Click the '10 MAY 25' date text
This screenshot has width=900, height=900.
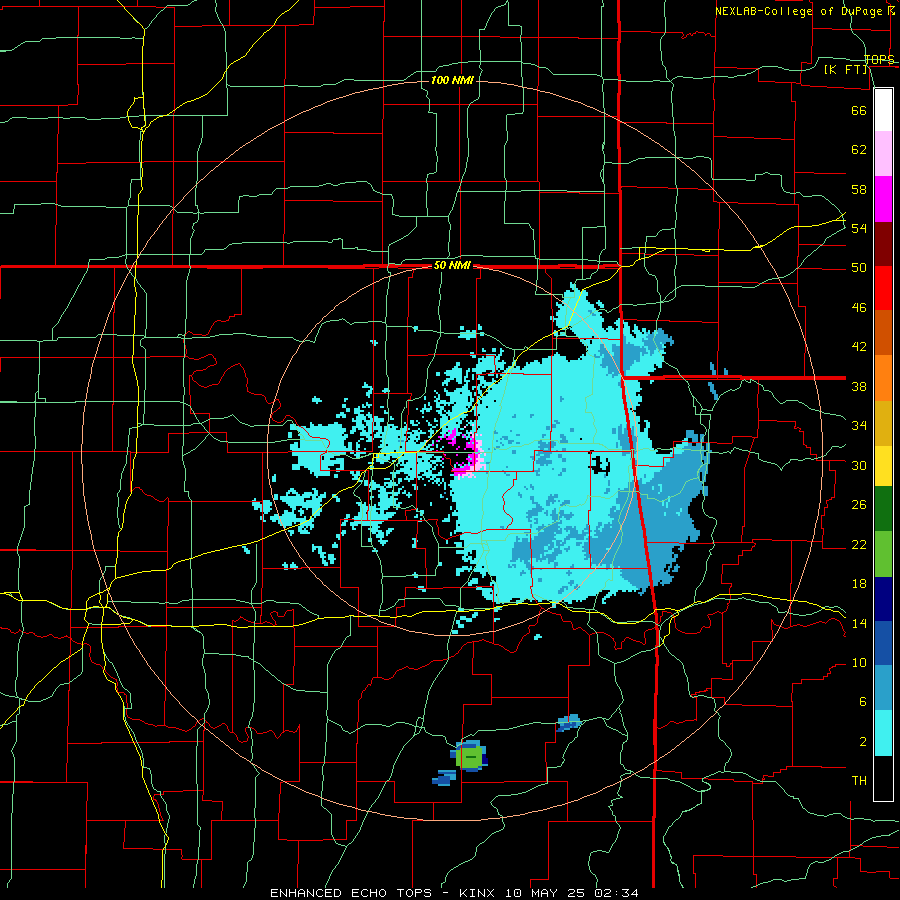[x=547, y=893]
